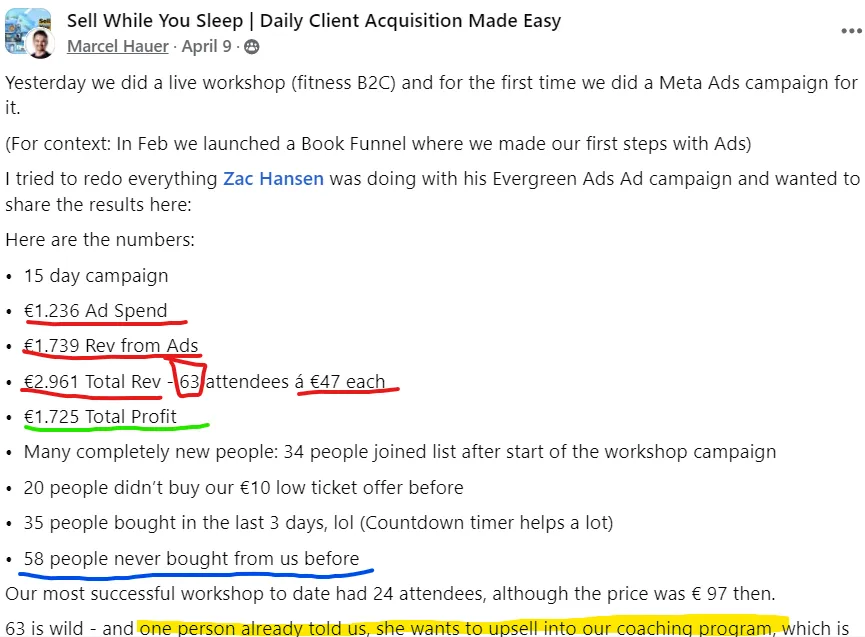This screenshot has height=637, width=865.
Task: Open Marcel Hauer's profile link
Action: click(x=118, y=46)
